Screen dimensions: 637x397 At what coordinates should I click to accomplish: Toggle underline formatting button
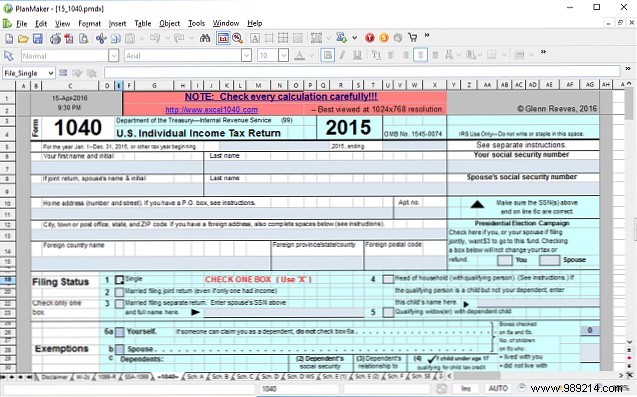coord(357,55)
